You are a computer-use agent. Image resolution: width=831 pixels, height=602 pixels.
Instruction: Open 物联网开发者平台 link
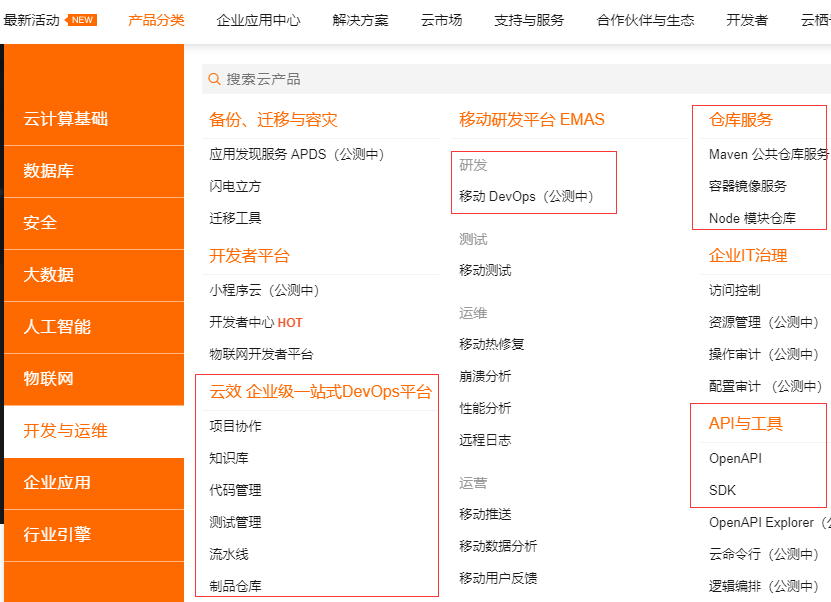261,354
